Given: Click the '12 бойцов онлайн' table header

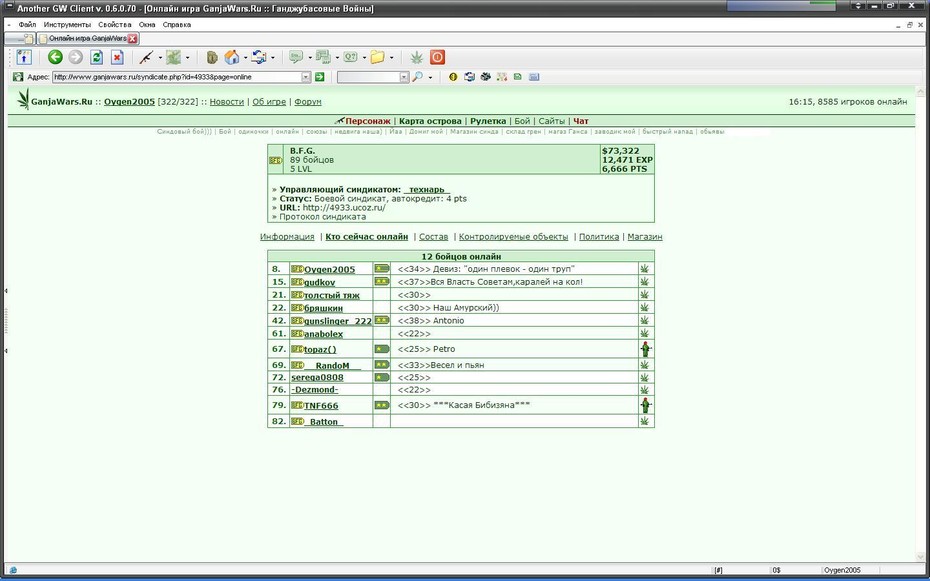Looking at the screenshot, I should coord(461,256).
